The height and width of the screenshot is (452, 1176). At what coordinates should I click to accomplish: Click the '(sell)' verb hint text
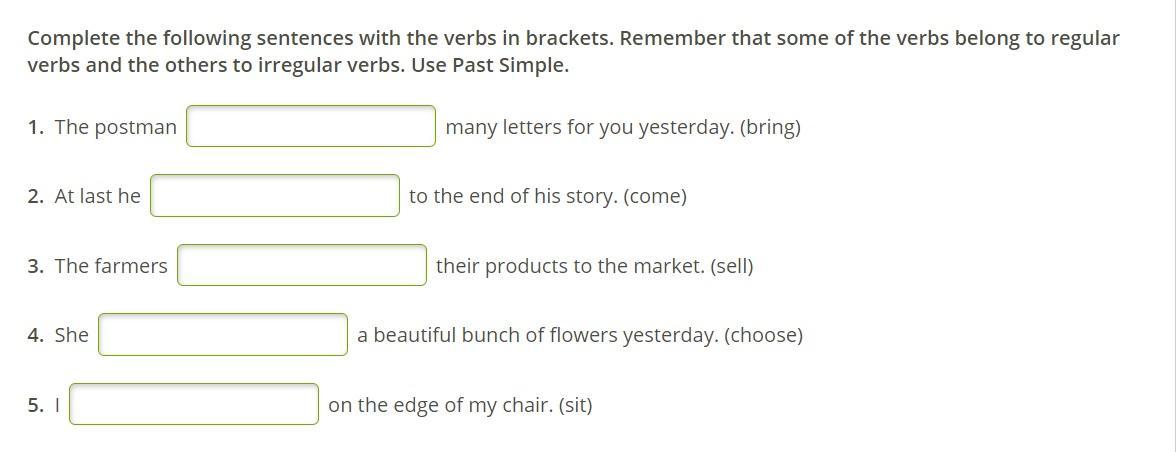[x=731, y=266]
